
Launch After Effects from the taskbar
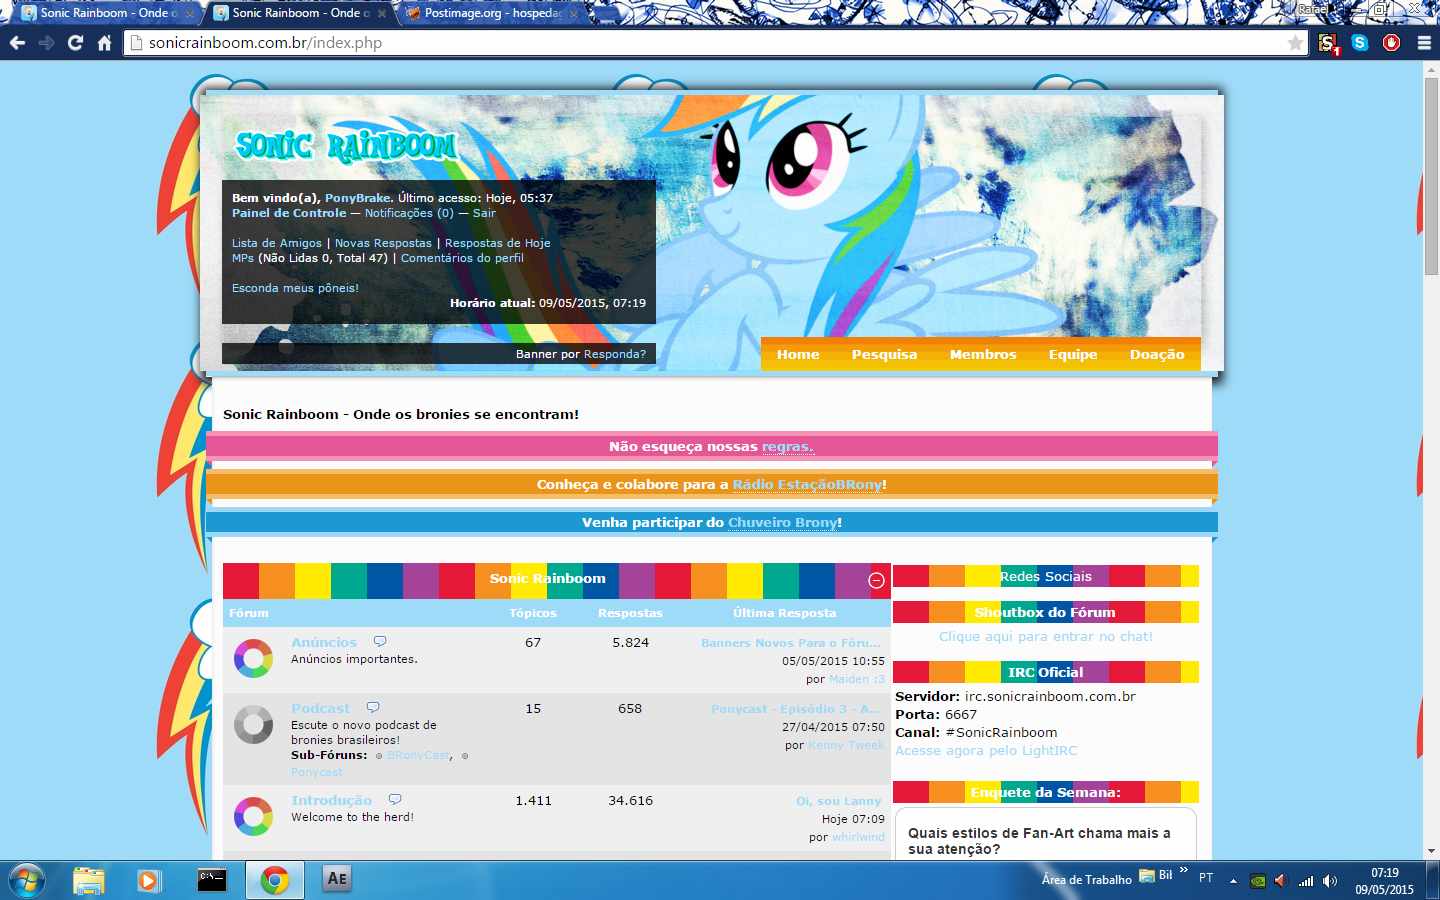coord(336,879)
